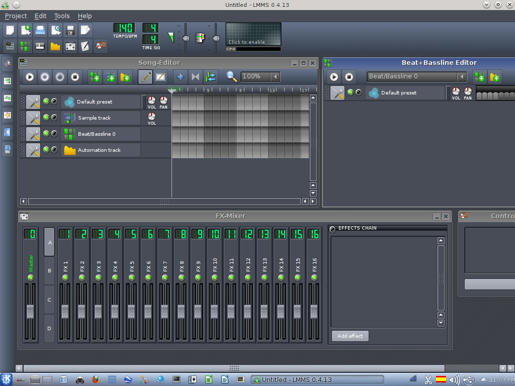Mute the Beat/Bassline 0 track

click(x=46, y=133)
